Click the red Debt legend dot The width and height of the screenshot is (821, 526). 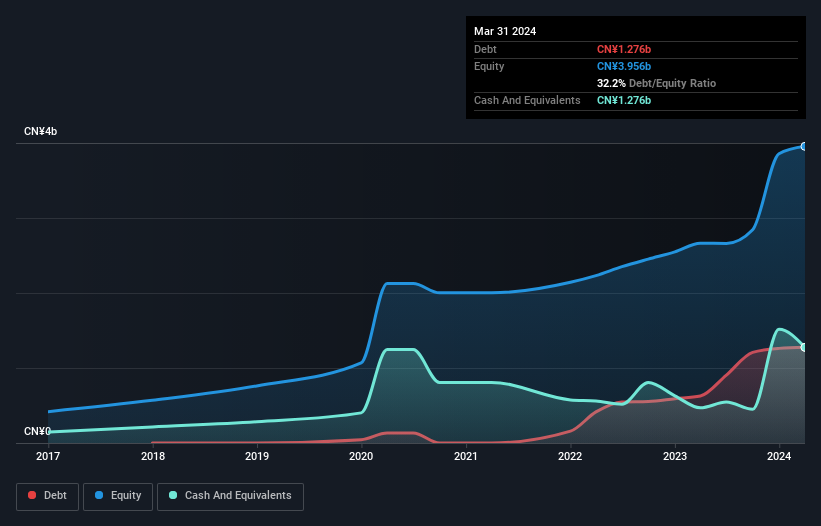tap(32, 495)
